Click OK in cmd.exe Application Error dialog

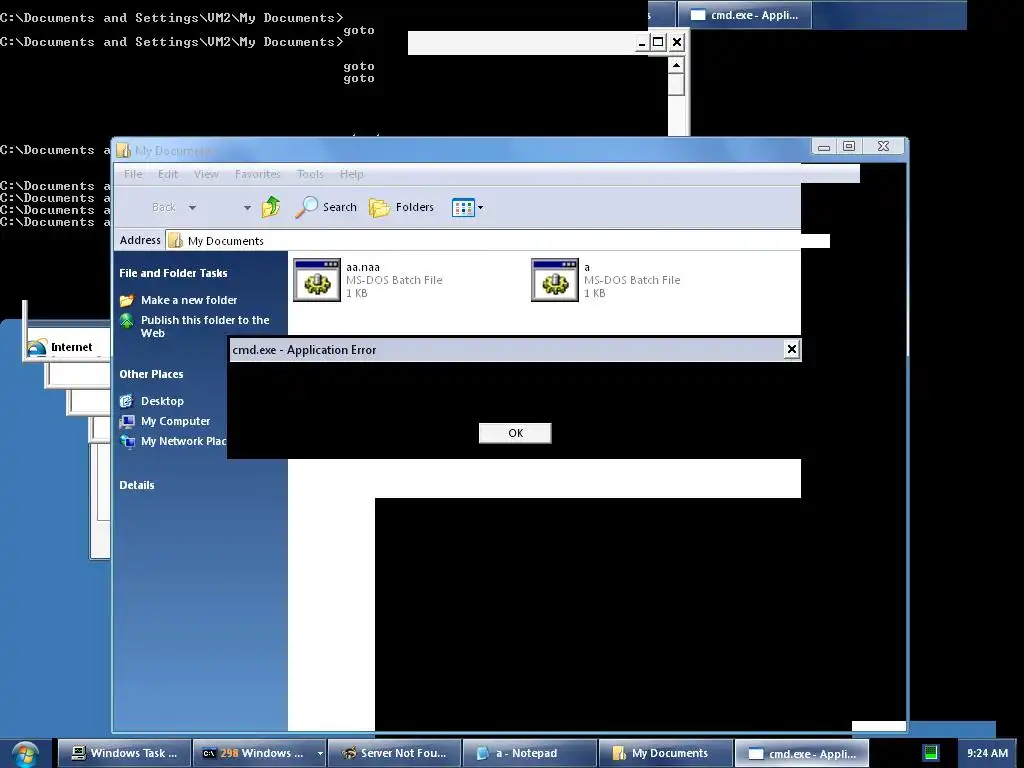[x=515, y=433]
